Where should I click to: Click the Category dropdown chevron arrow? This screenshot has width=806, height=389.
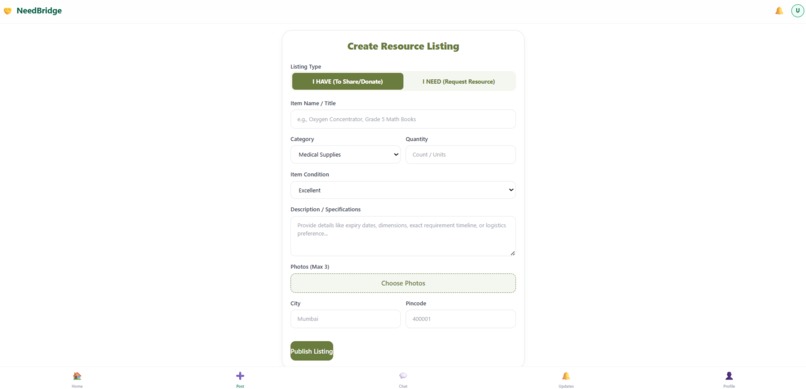pyautogui.click(x=395, y=155)
